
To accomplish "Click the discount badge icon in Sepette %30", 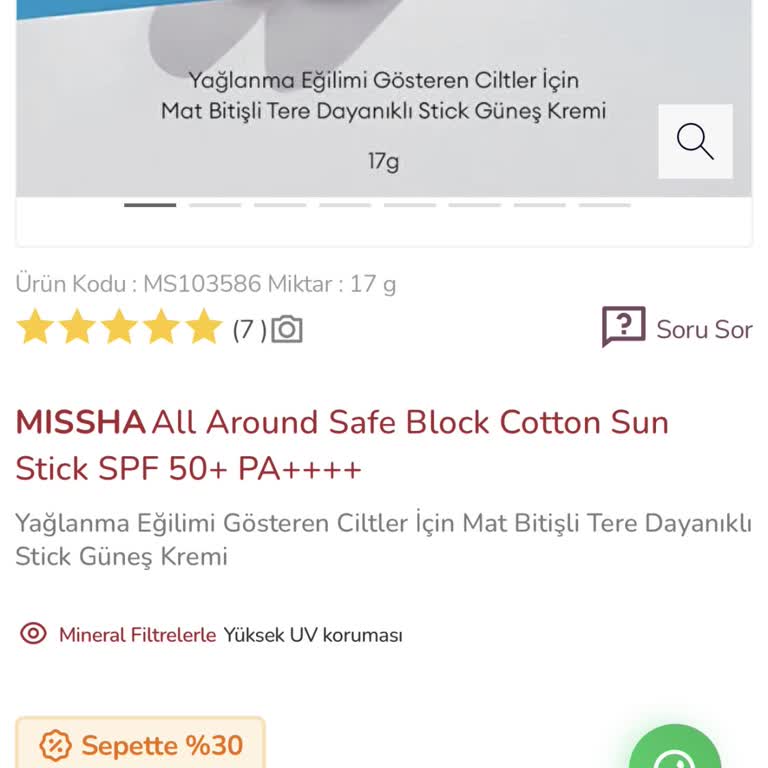I will click(x=55, y=745).
